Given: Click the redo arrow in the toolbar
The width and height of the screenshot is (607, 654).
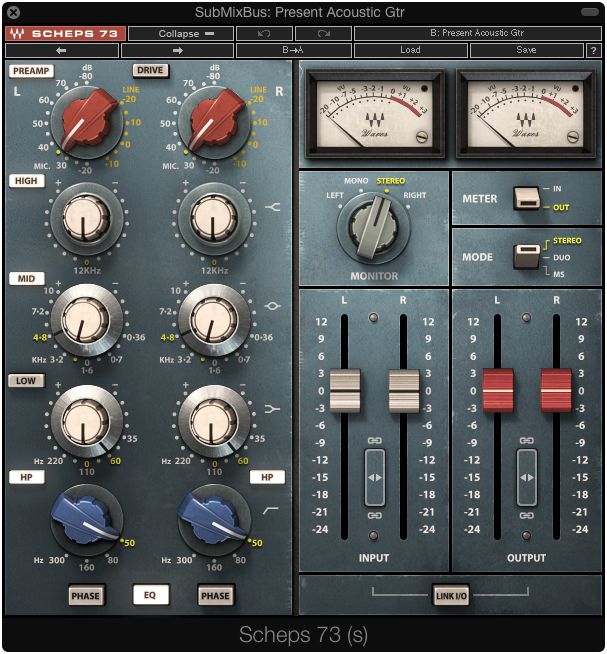Looking at the screenshot, I should (x=324, y=33).
